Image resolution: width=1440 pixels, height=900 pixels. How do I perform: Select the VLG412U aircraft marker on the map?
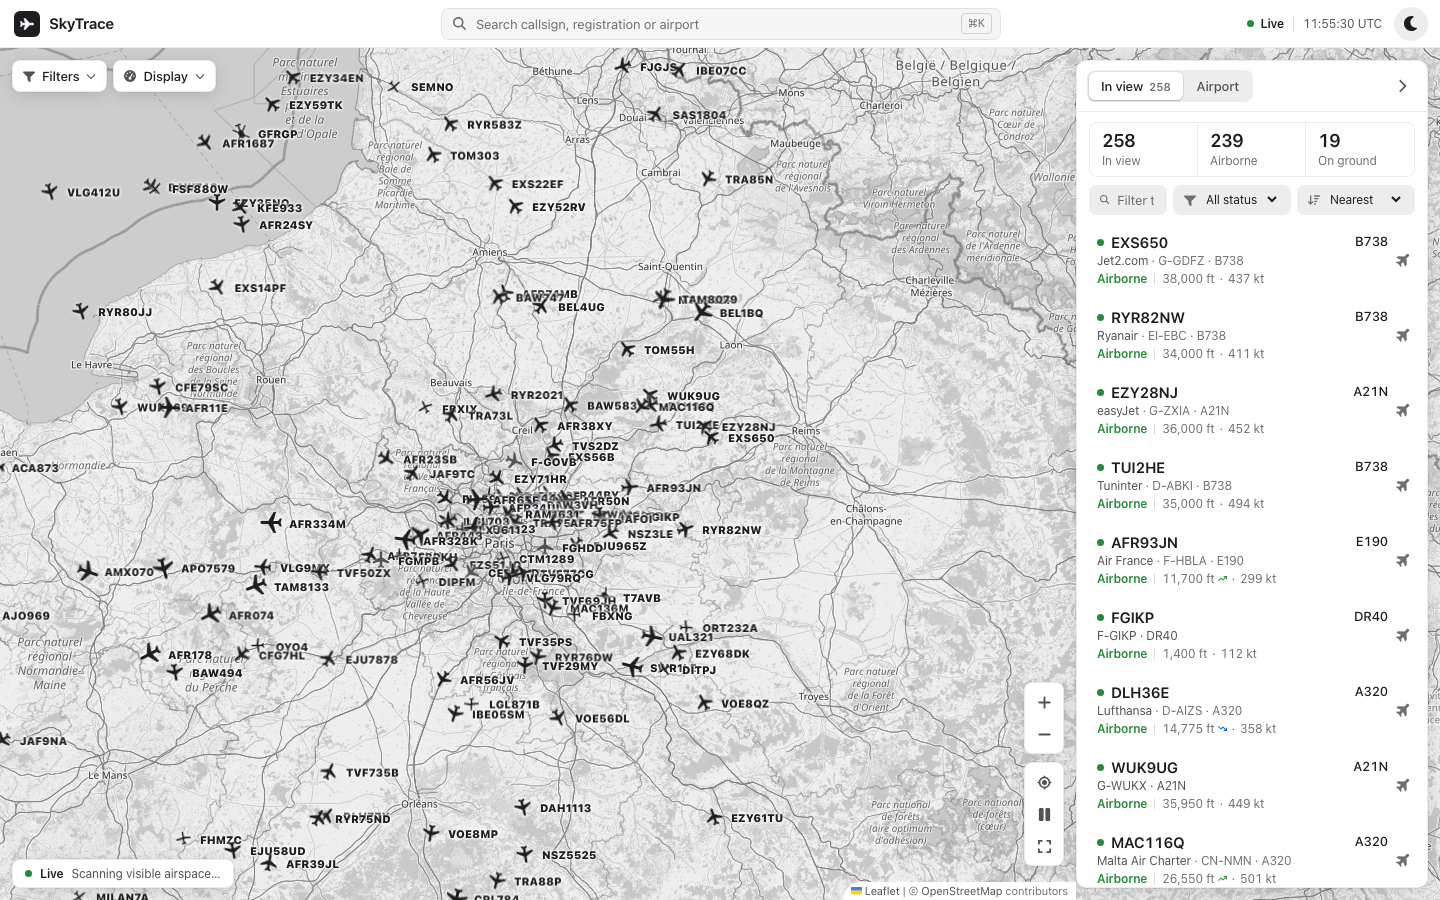[x=49, y=190]
